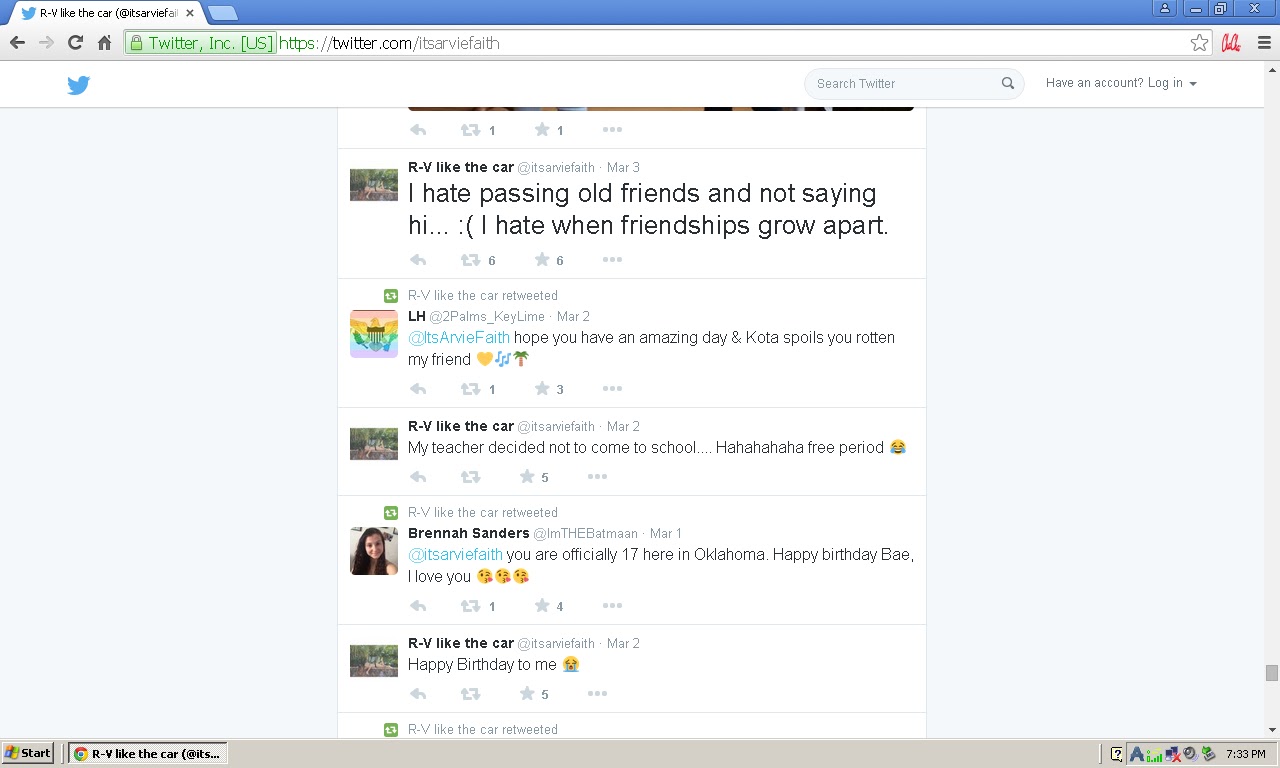This screenshot has width=1280, height=768.
Task: Reload the page with browser refresh button
Action: (x=75, y=43)
